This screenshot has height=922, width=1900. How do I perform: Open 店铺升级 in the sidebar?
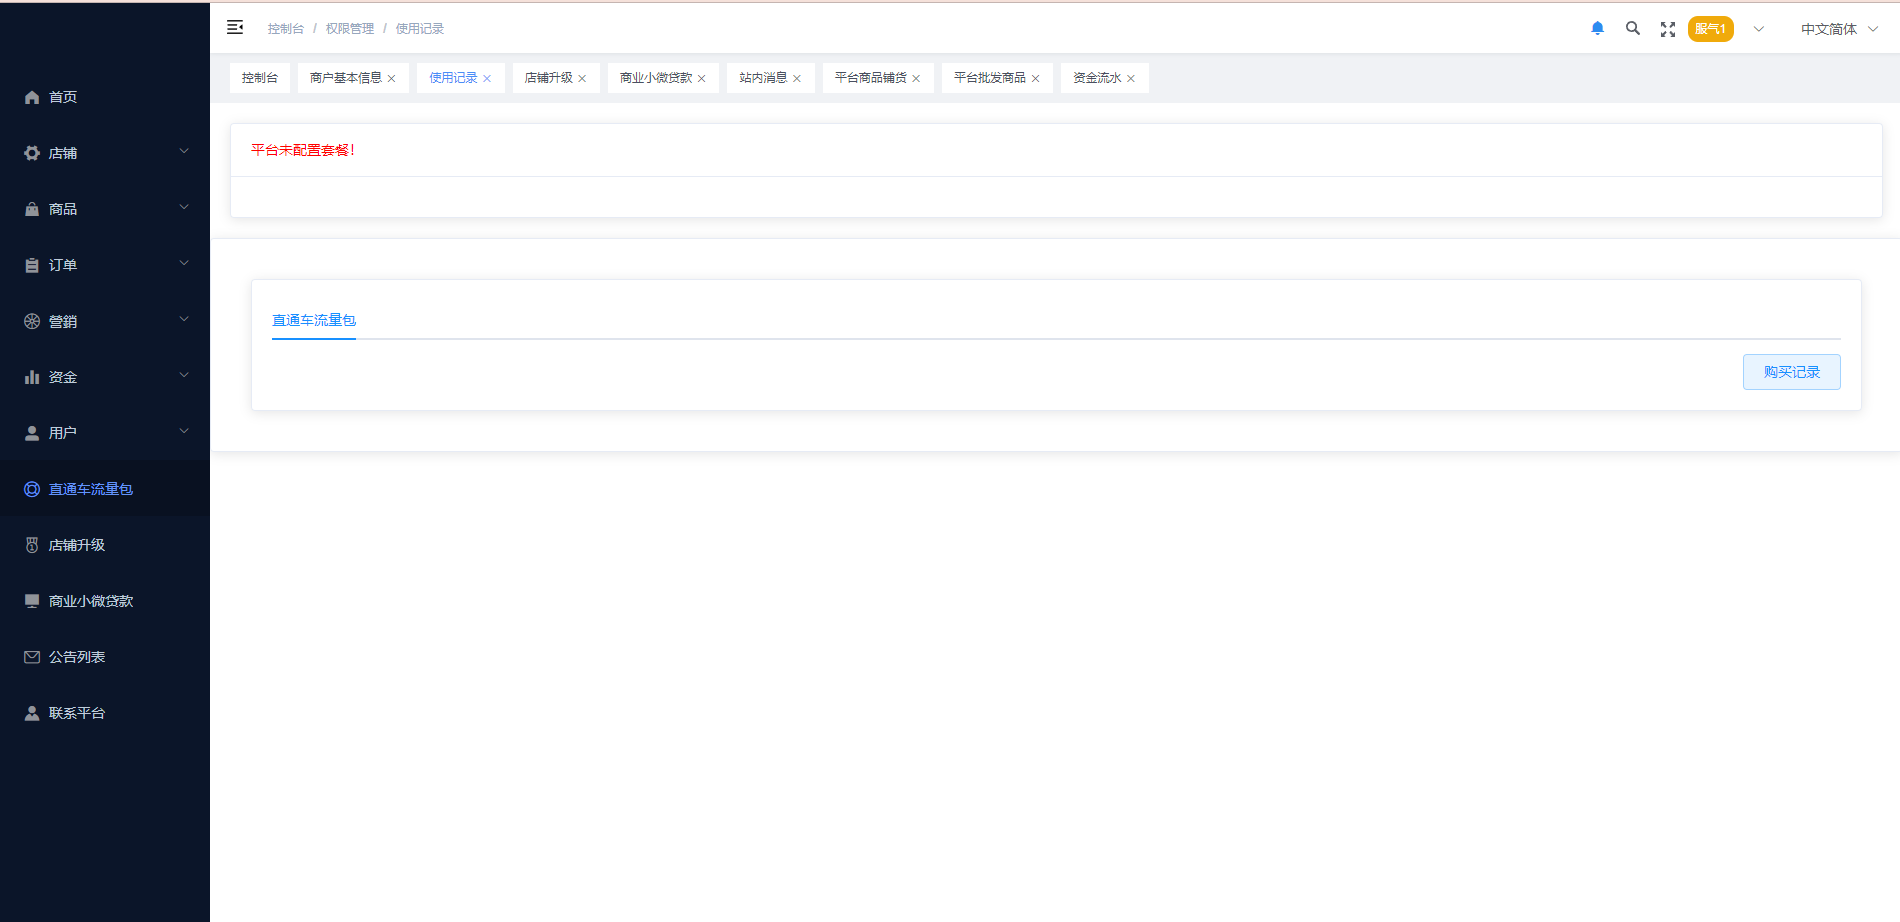click(77, 545)
